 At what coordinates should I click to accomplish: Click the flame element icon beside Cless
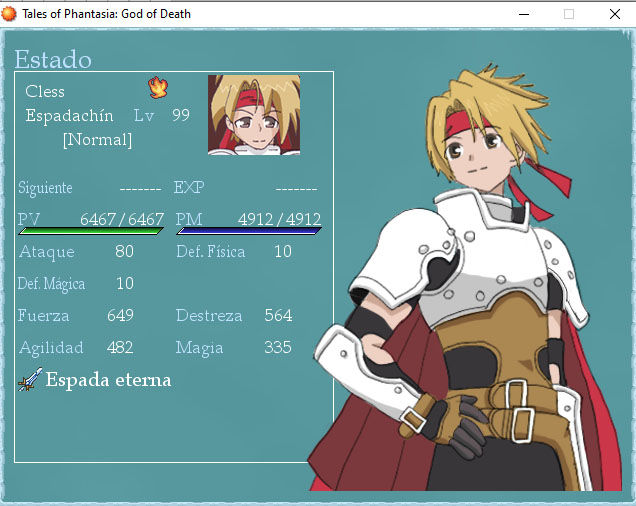(158, 87)
